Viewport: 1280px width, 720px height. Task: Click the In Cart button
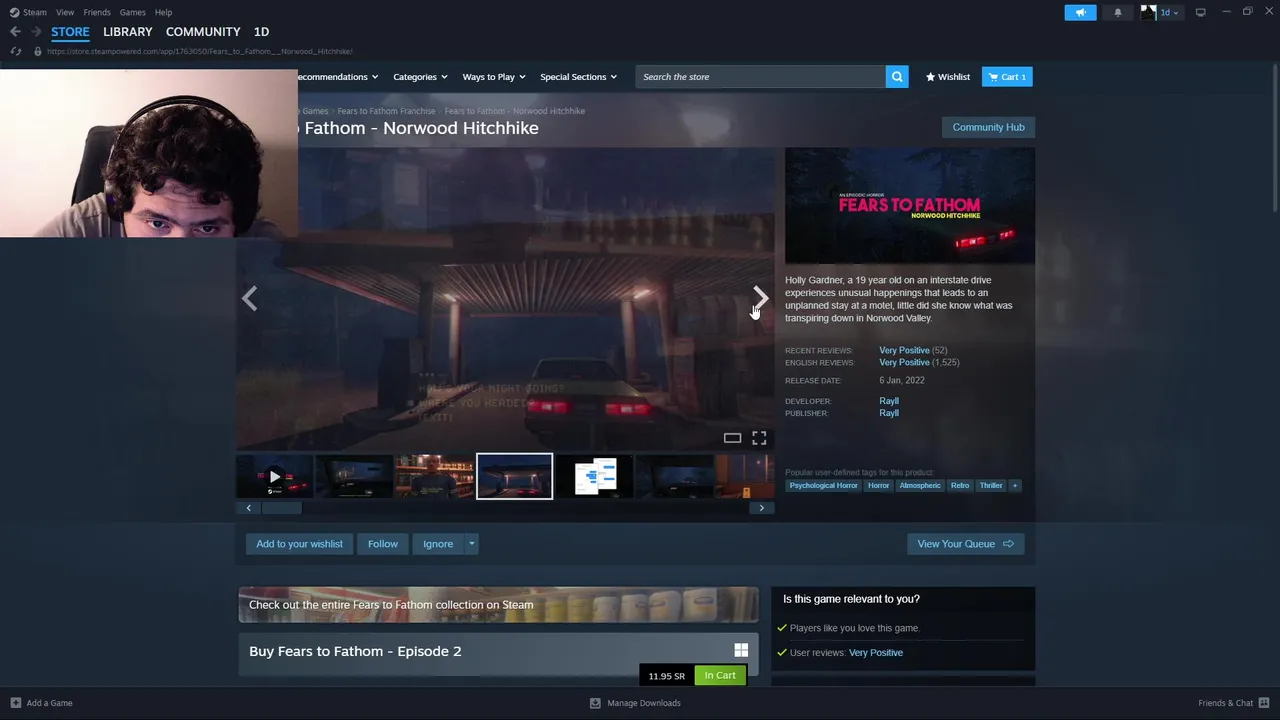pyautogui.click(x=720, y=675)
